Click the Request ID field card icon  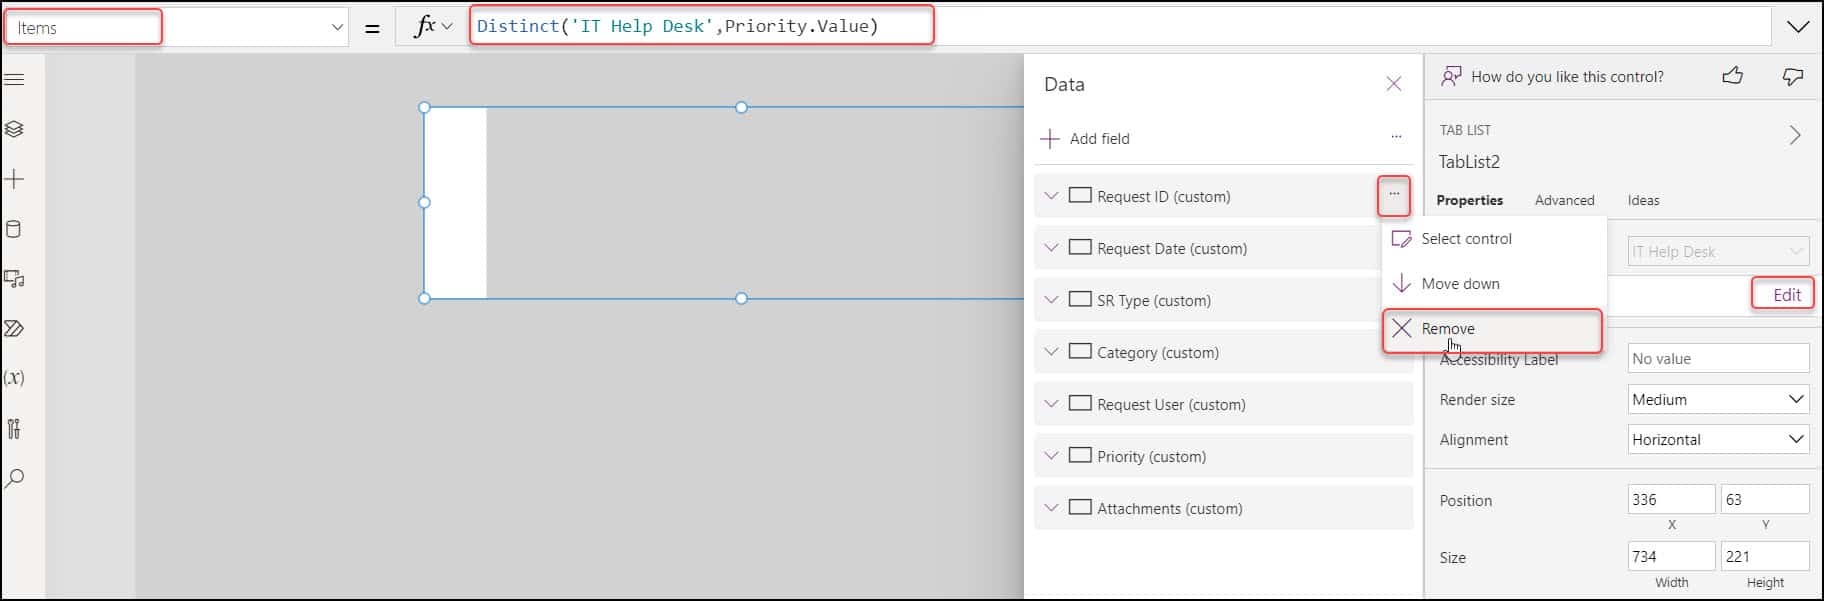(x=1080, y=195)
